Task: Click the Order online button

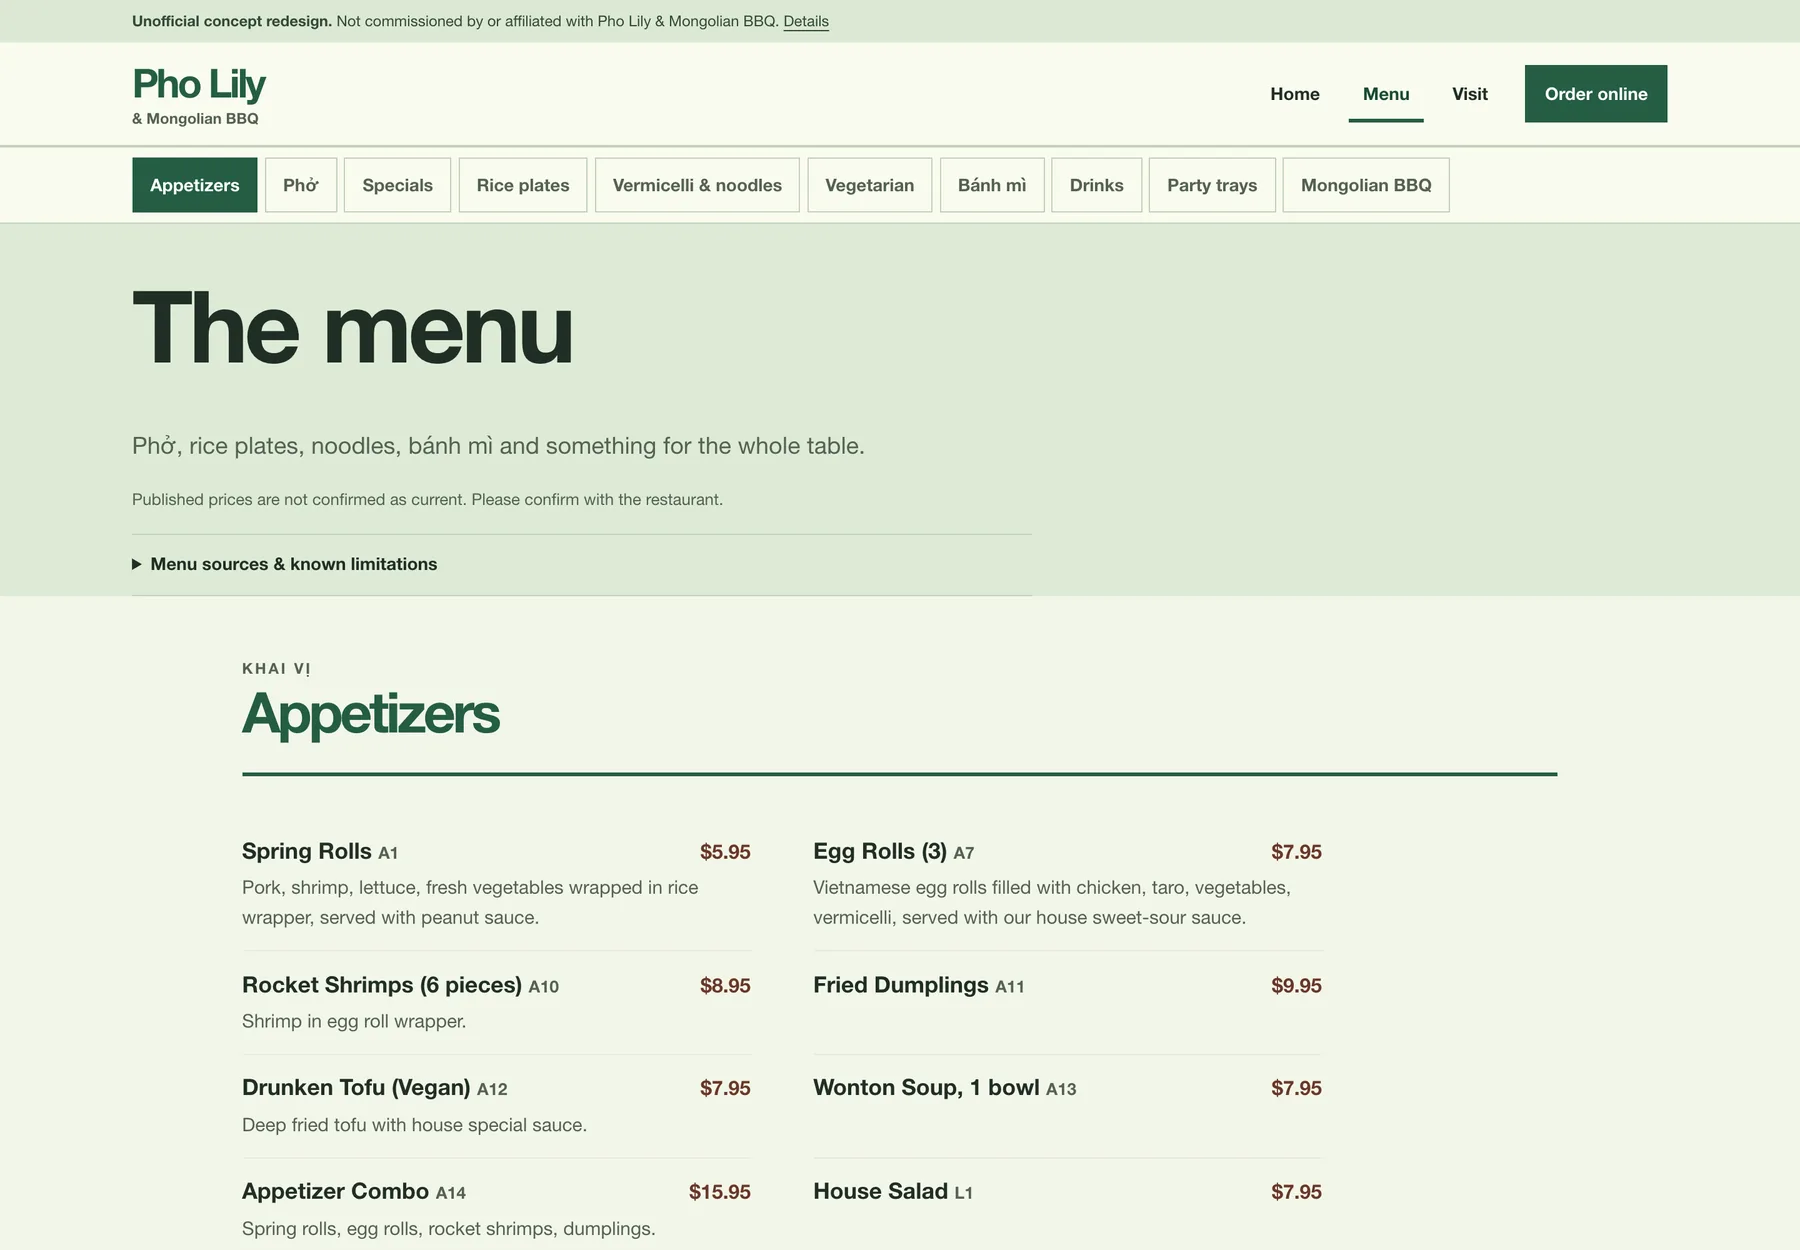Action: pos(1596,94)
